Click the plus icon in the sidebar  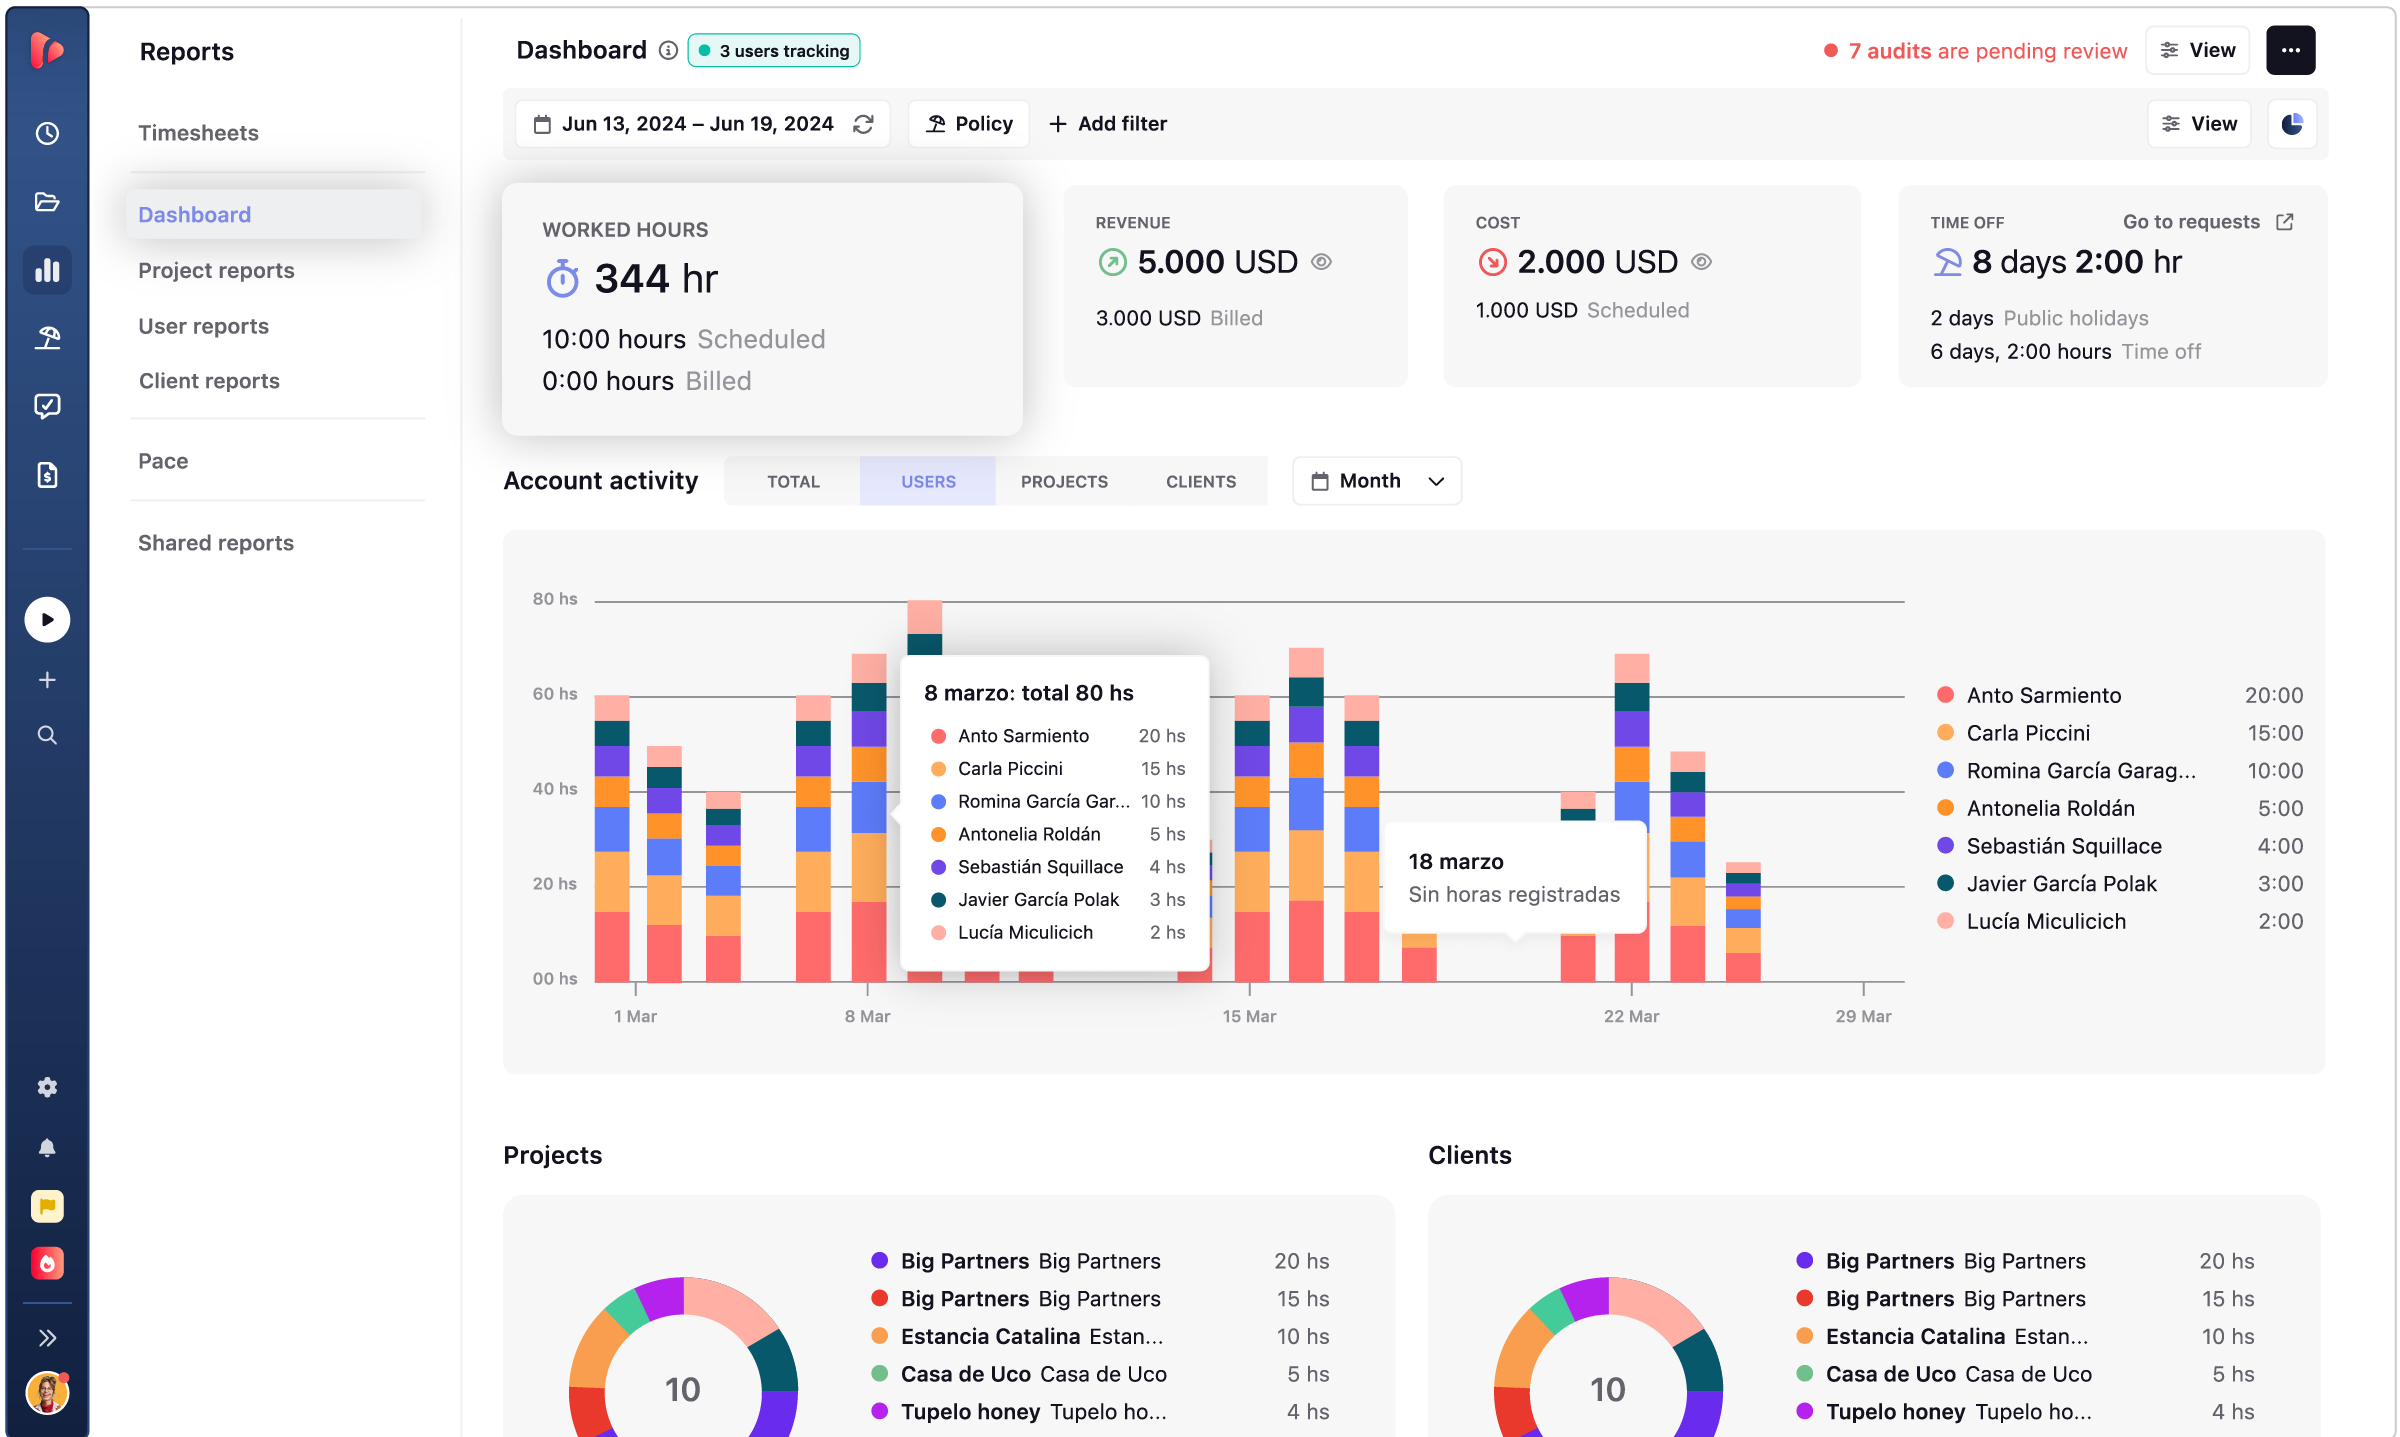[47, 680]
